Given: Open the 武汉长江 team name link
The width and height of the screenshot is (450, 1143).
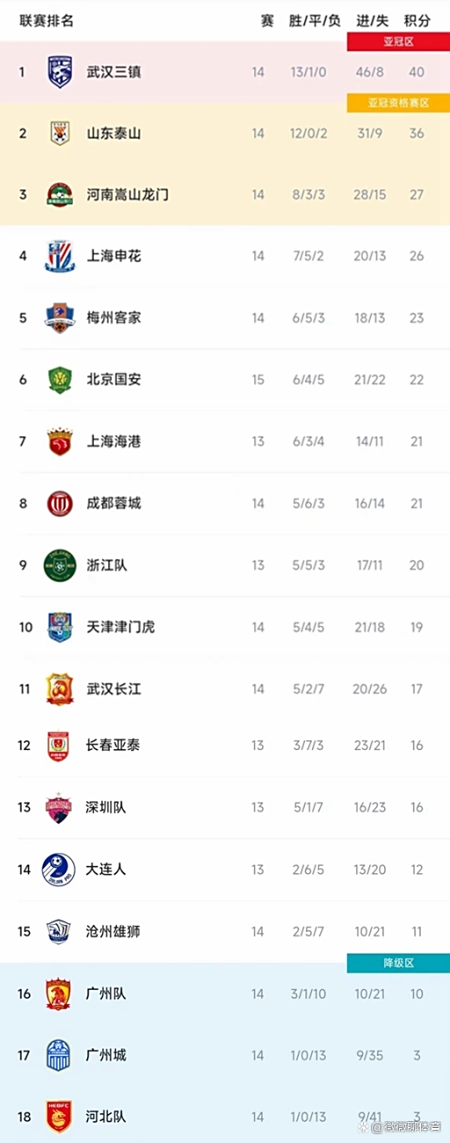Looking at the screenshot, I should pyautogui.click(x=114, y=689).
